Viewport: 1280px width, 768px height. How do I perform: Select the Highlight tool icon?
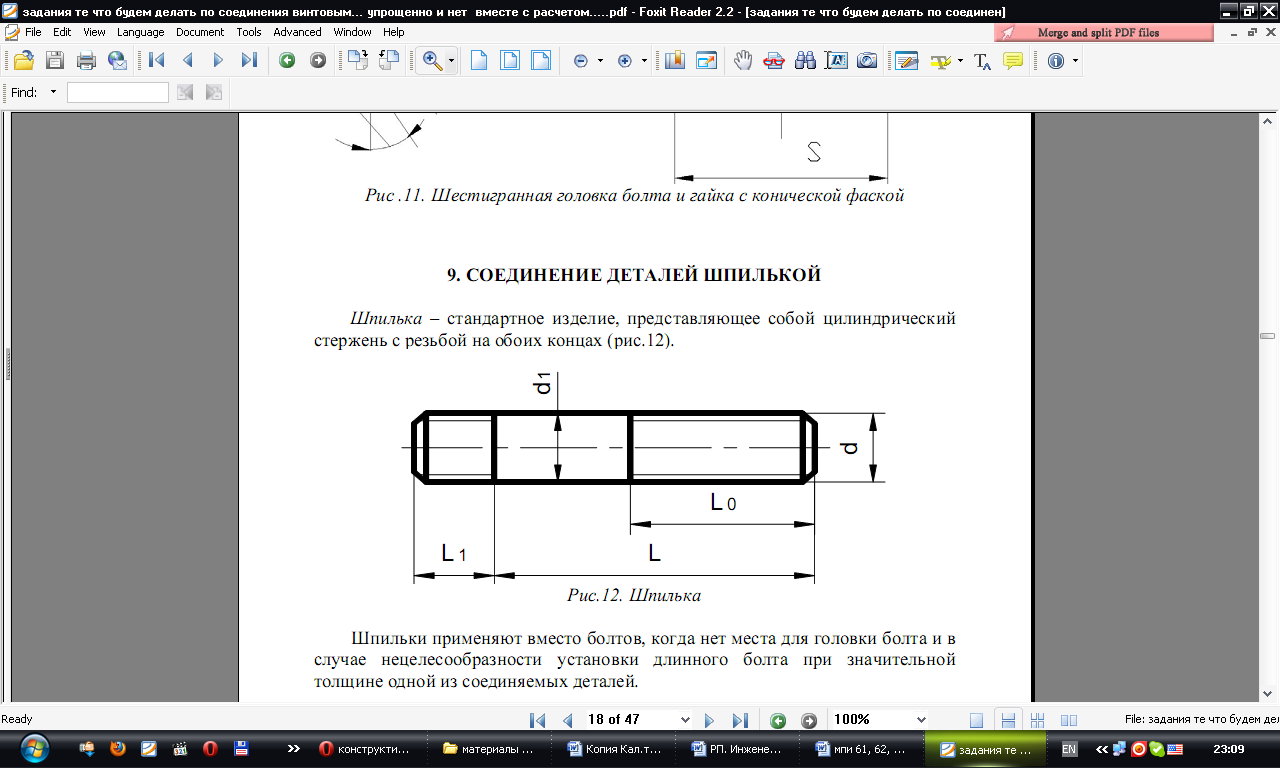(940, 61)
